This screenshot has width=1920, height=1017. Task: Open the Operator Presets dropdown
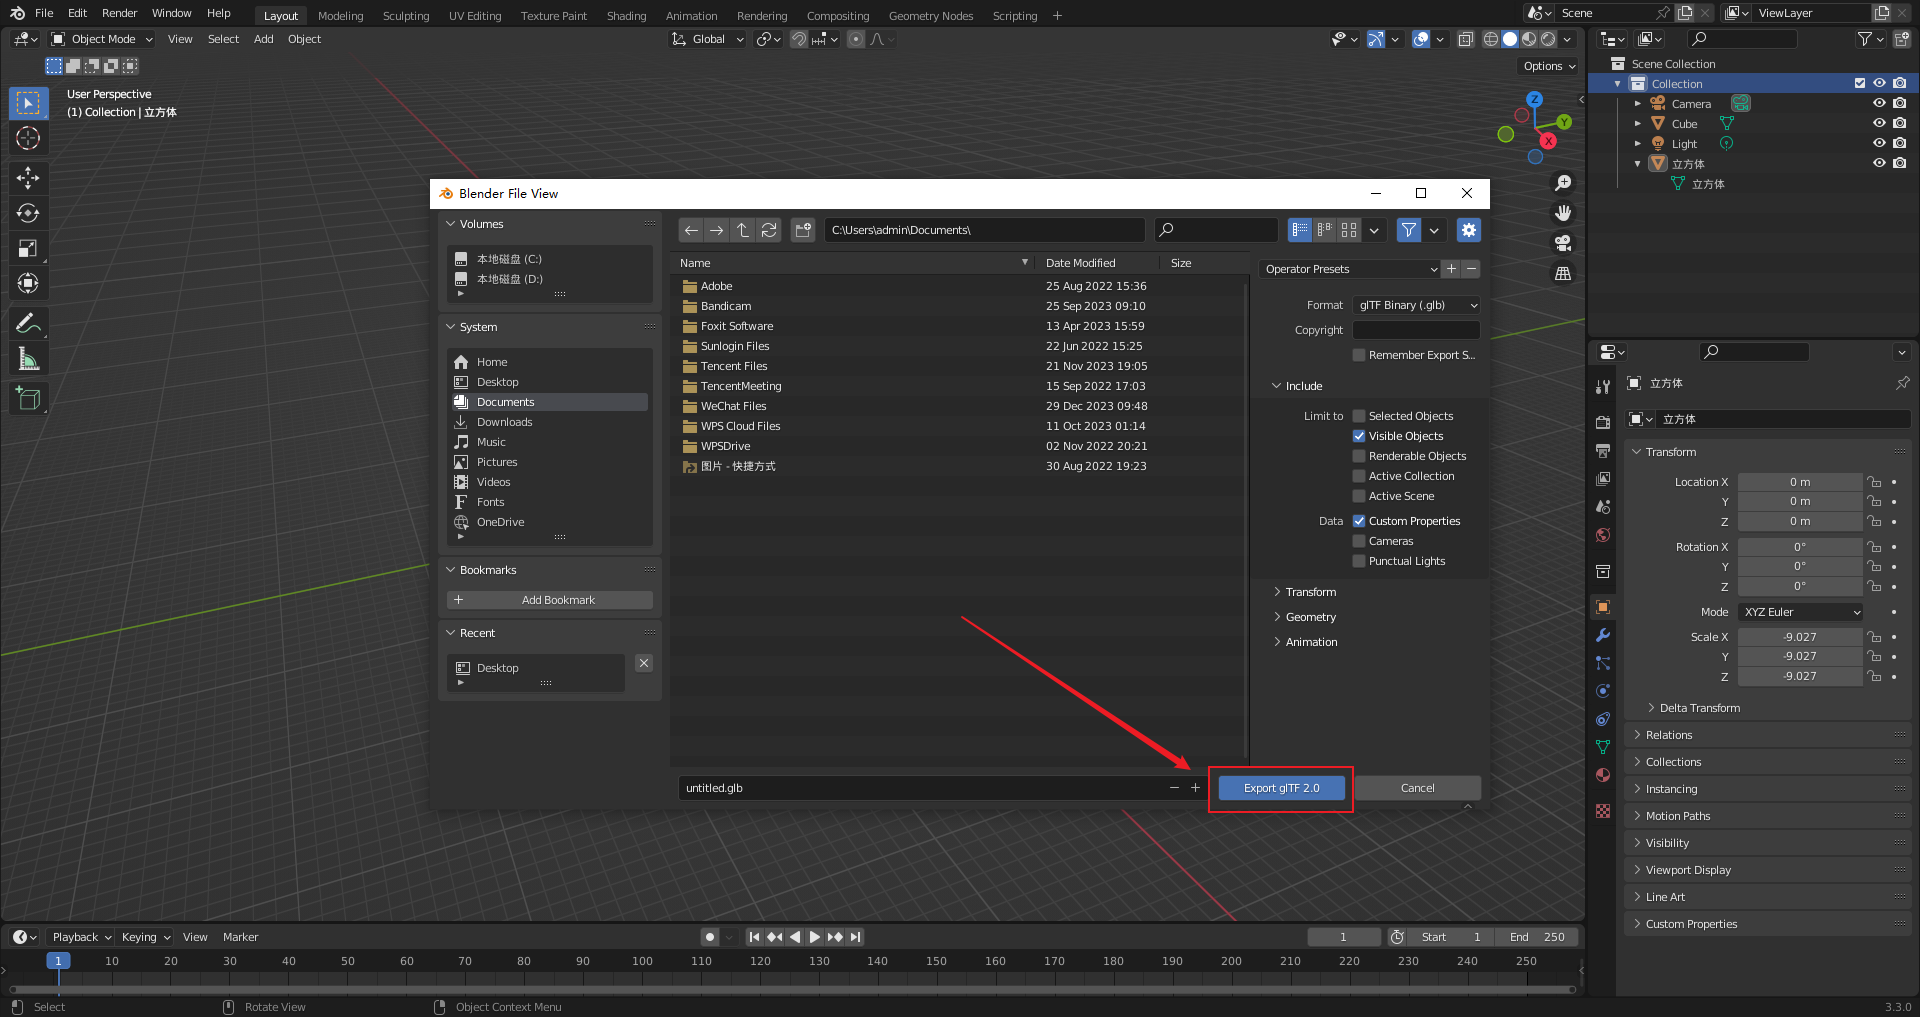click(x=1350, y=269)
